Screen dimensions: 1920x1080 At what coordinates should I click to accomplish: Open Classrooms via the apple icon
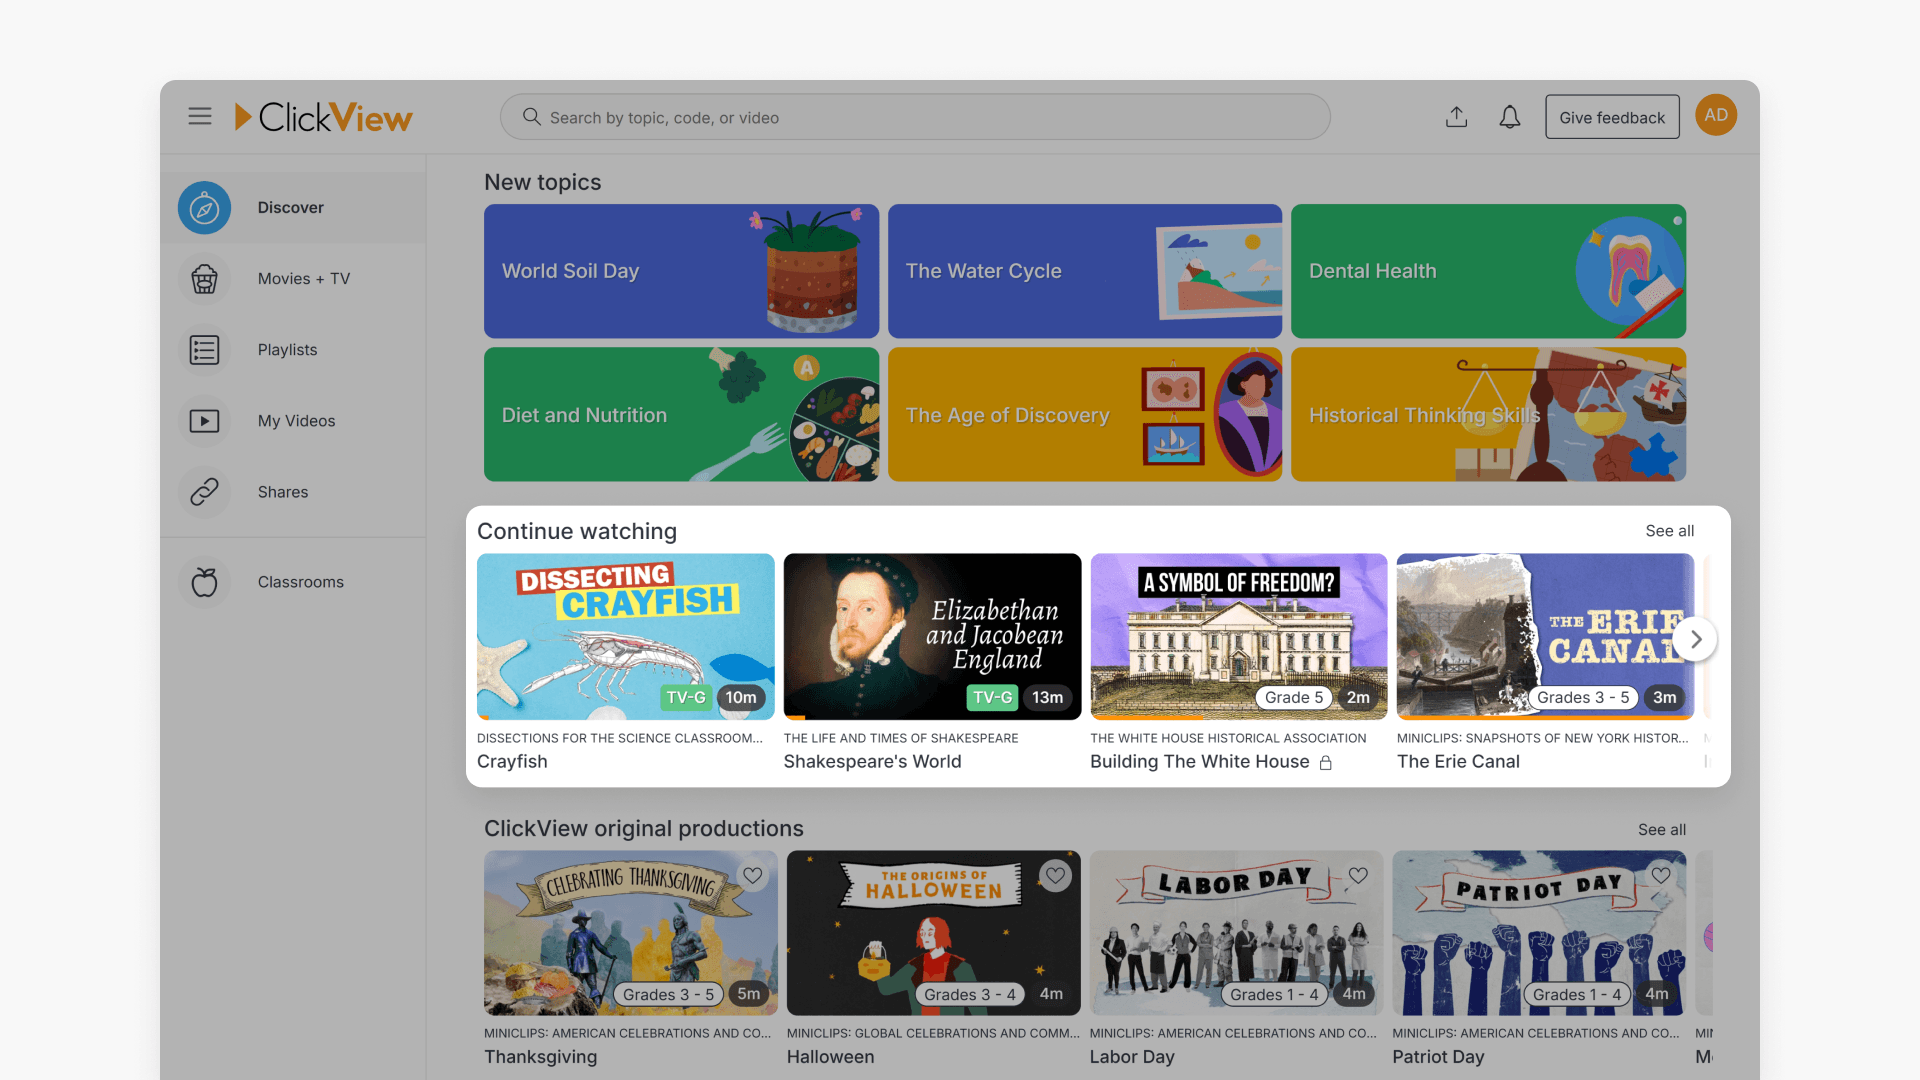coord(204,581)
